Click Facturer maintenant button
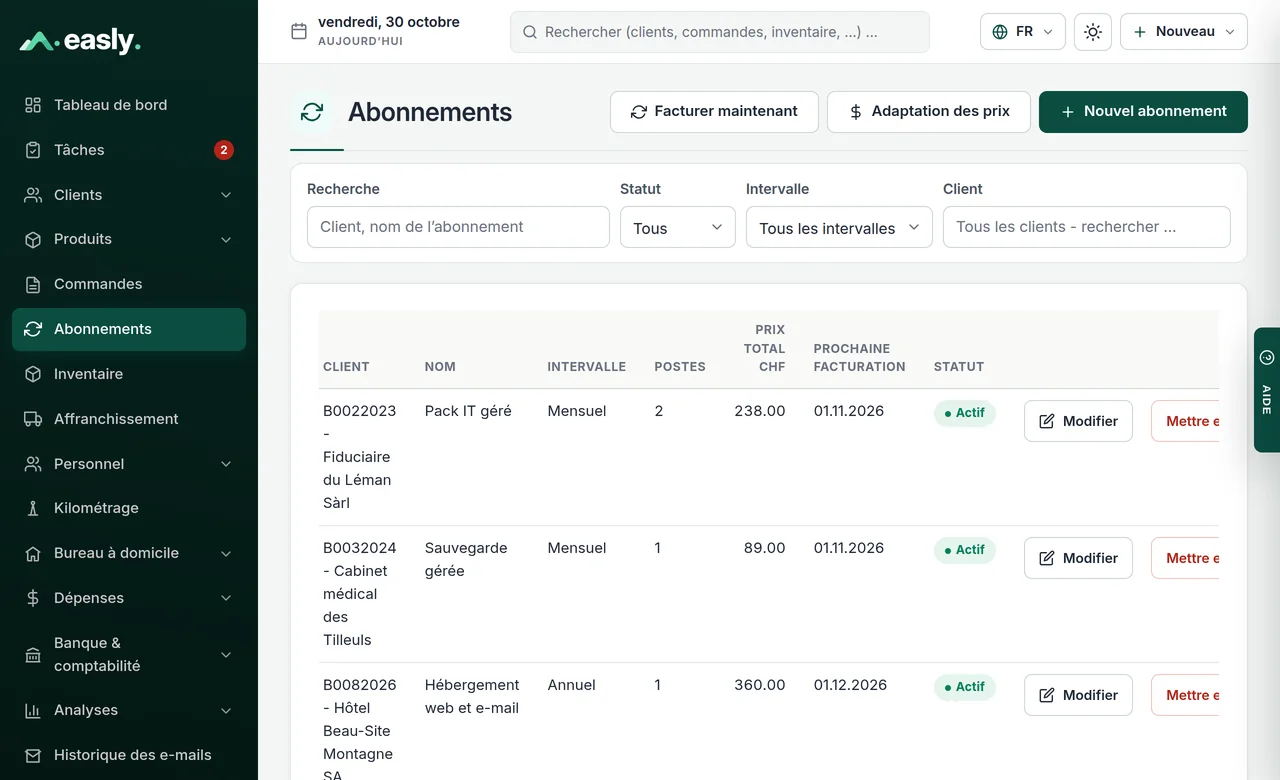 tap(714, 112)
